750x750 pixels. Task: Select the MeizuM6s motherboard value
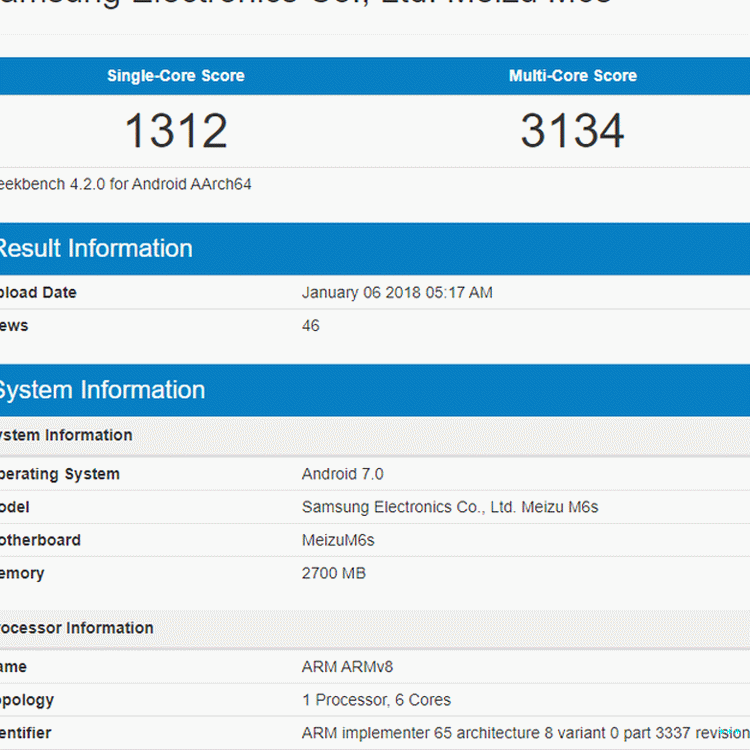(338, 540)
